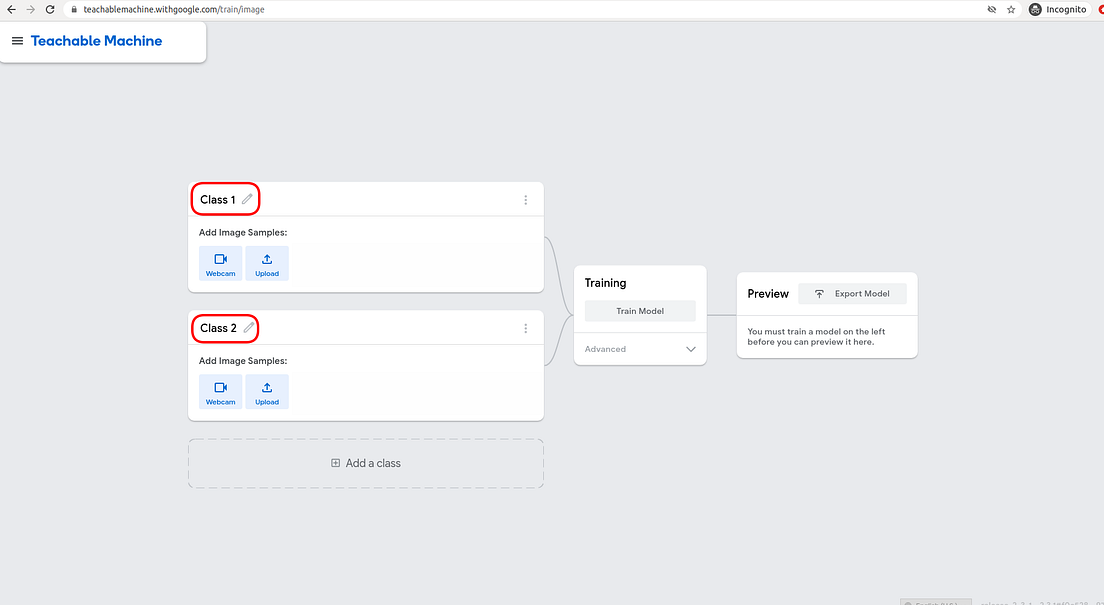
Task: Select Webcam input for Class 2
Action: click(x=220, y=391)
